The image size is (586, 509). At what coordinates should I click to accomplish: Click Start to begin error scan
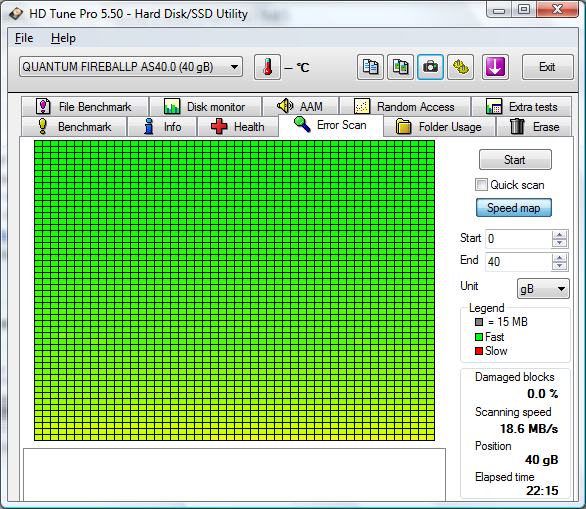click(515, 160)
